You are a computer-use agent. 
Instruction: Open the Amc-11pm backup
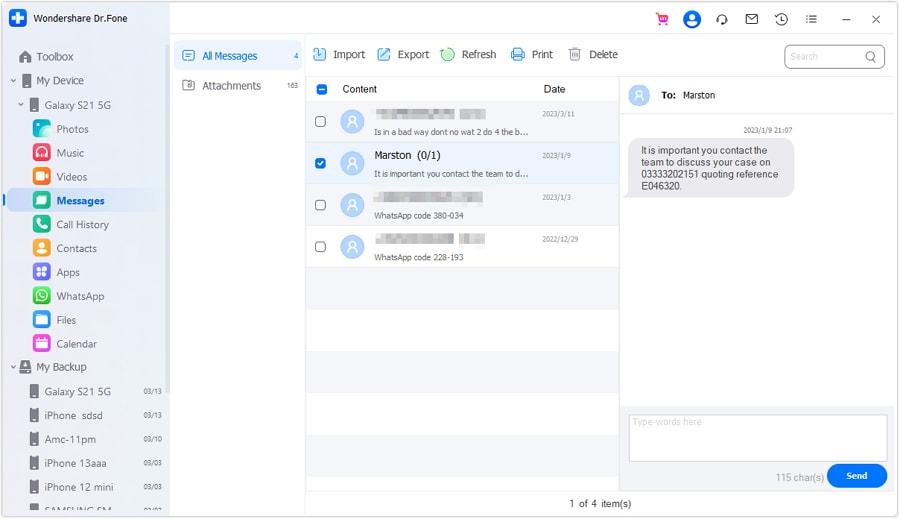95,439
